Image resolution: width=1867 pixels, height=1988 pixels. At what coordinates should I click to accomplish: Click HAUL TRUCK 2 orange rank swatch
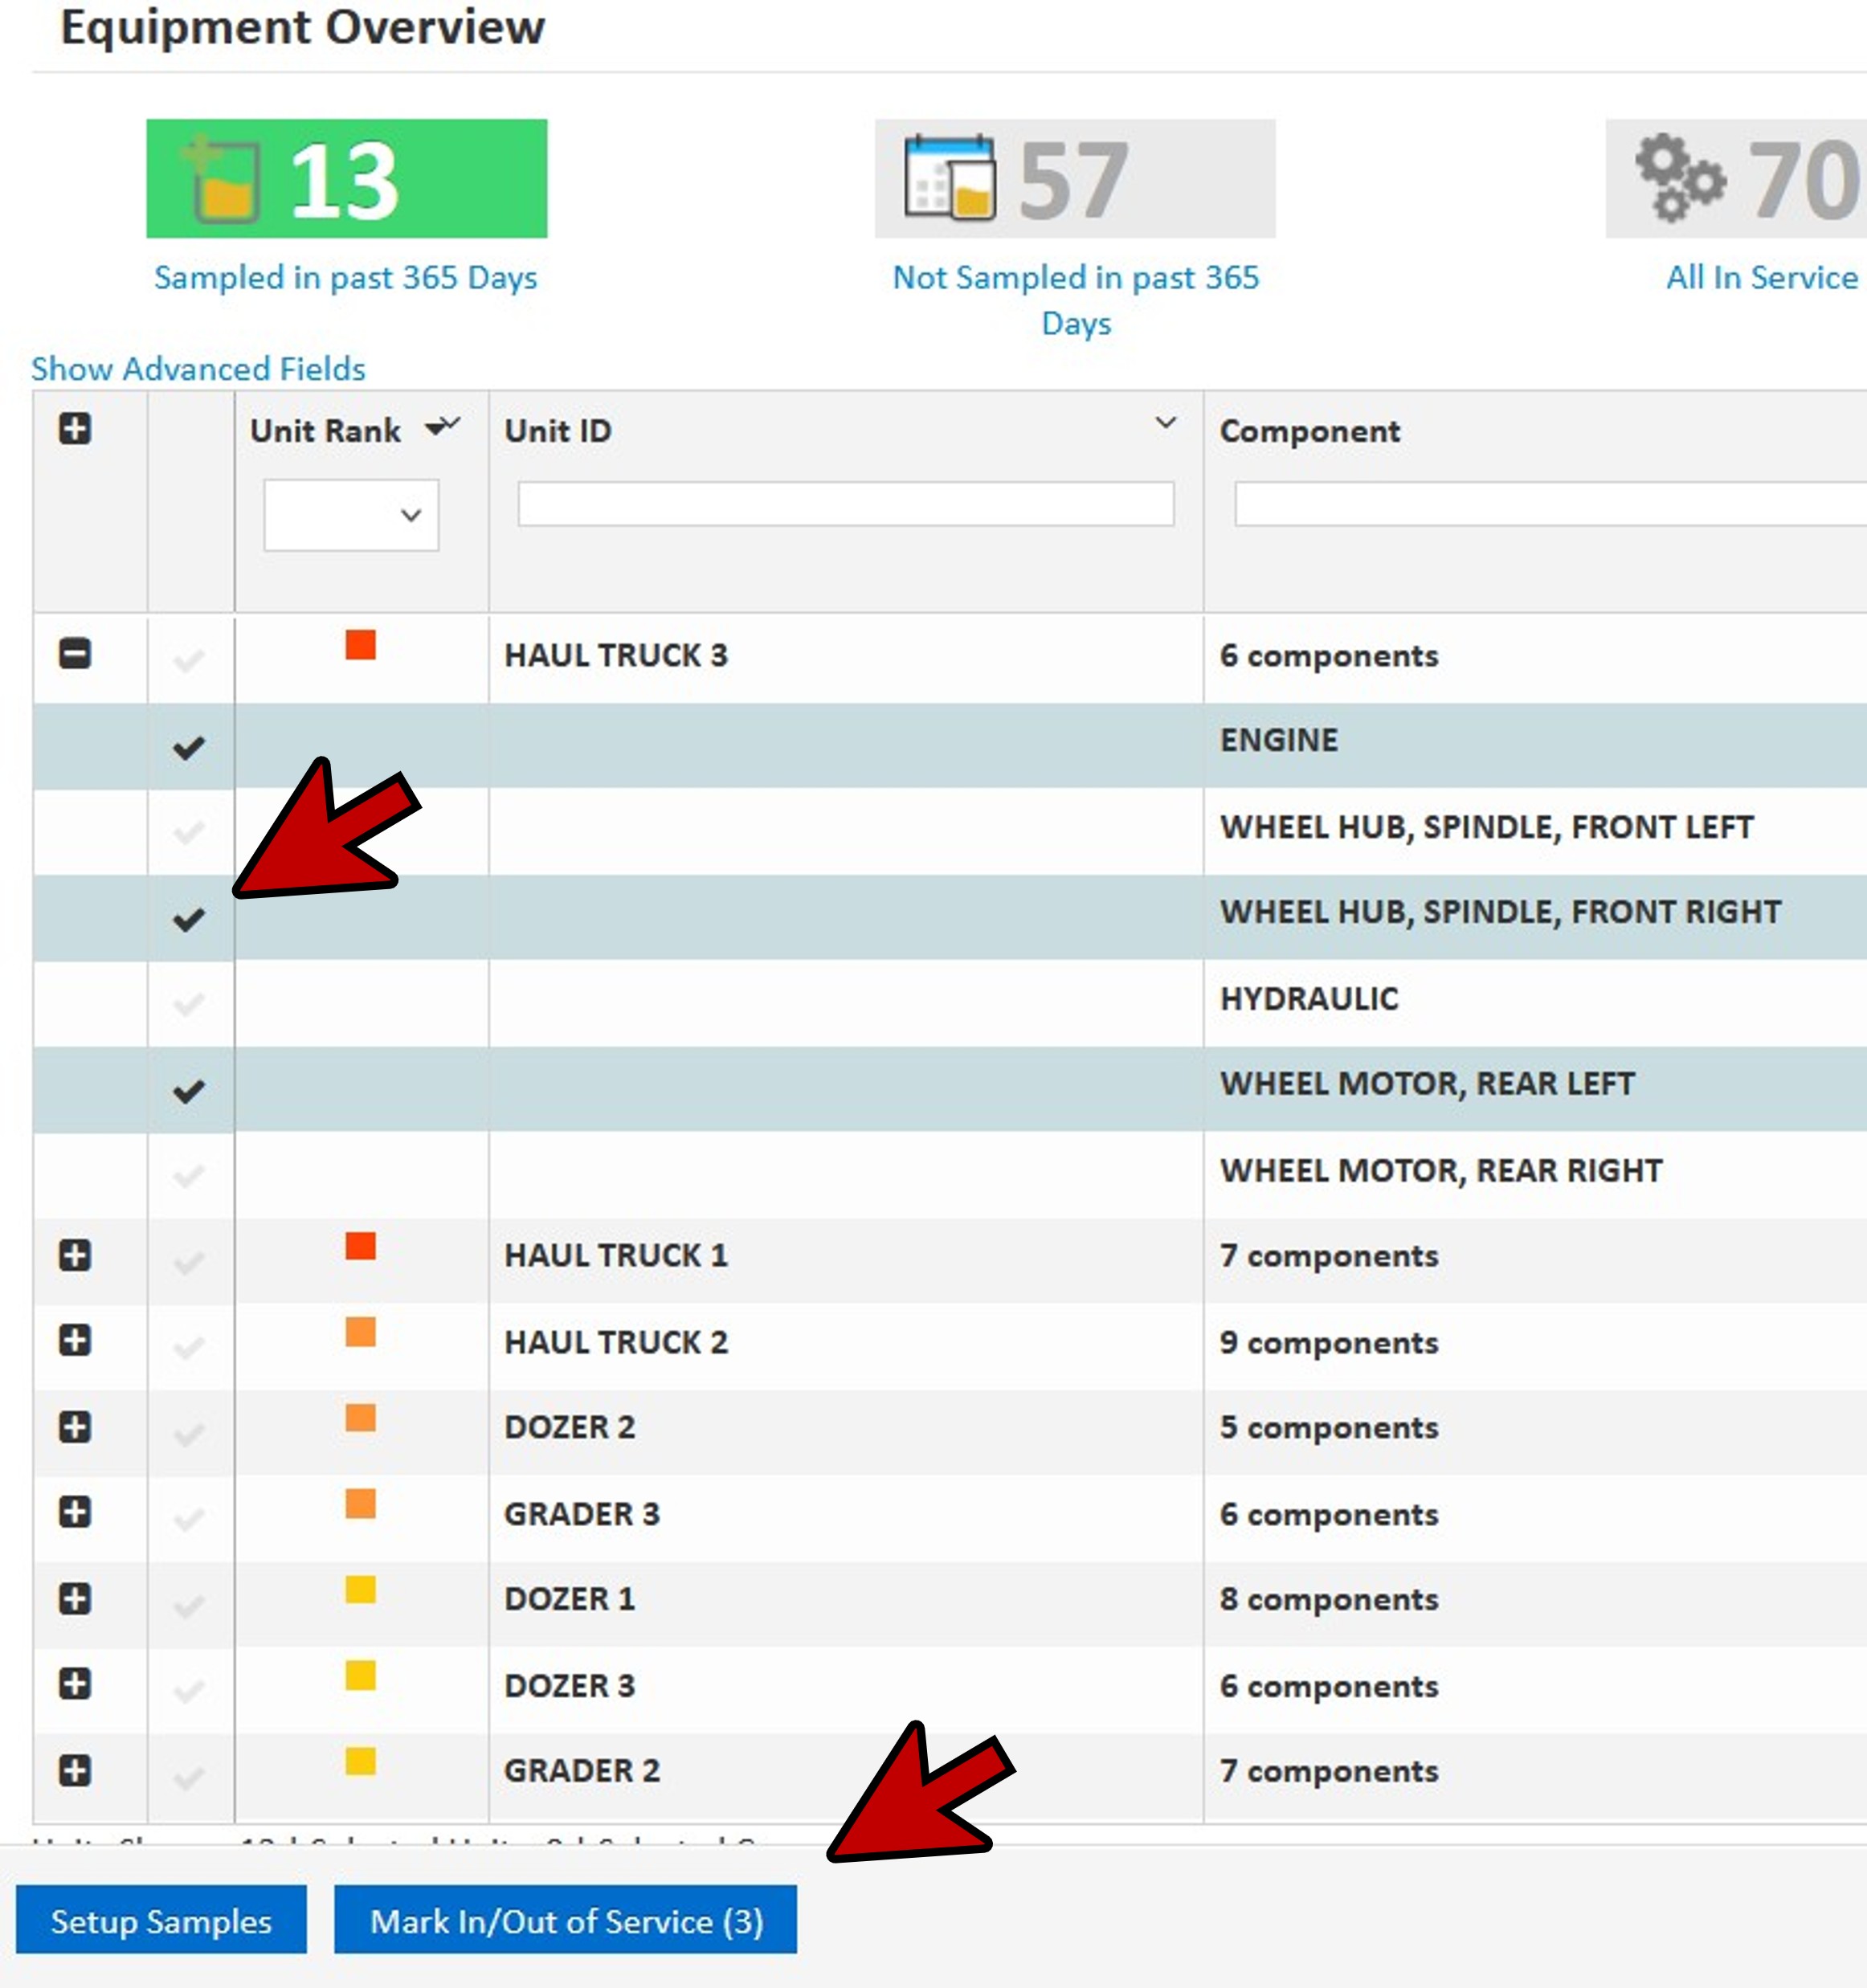click(360, 1332)
